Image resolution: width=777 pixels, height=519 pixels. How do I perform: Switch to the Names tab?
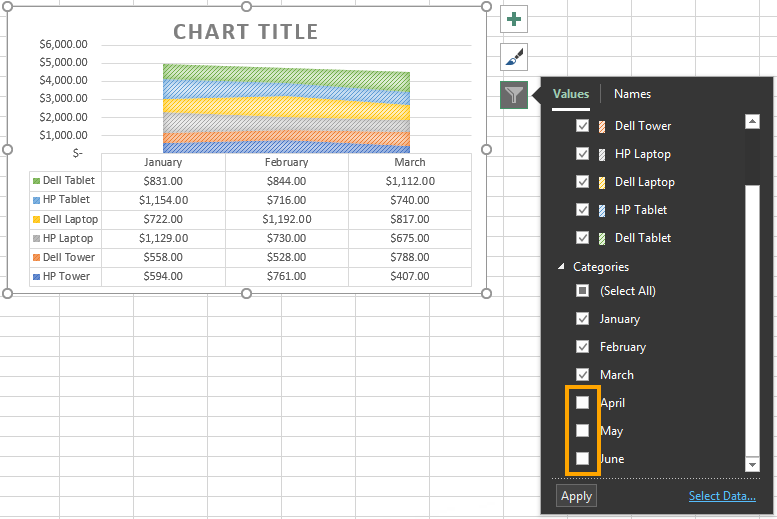point(632,94)
